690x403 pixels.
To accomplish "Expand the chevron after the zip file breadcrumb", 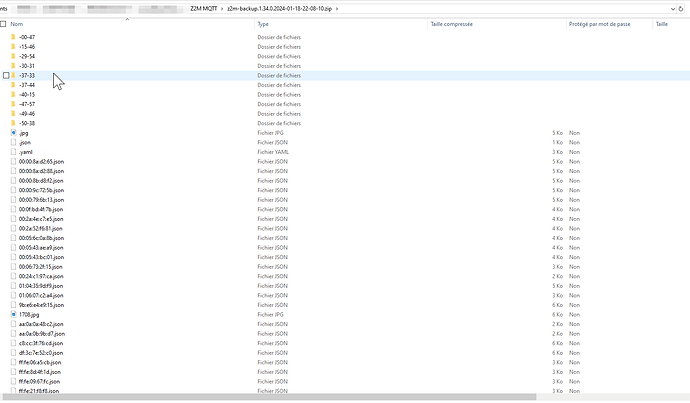I will 337,9.
